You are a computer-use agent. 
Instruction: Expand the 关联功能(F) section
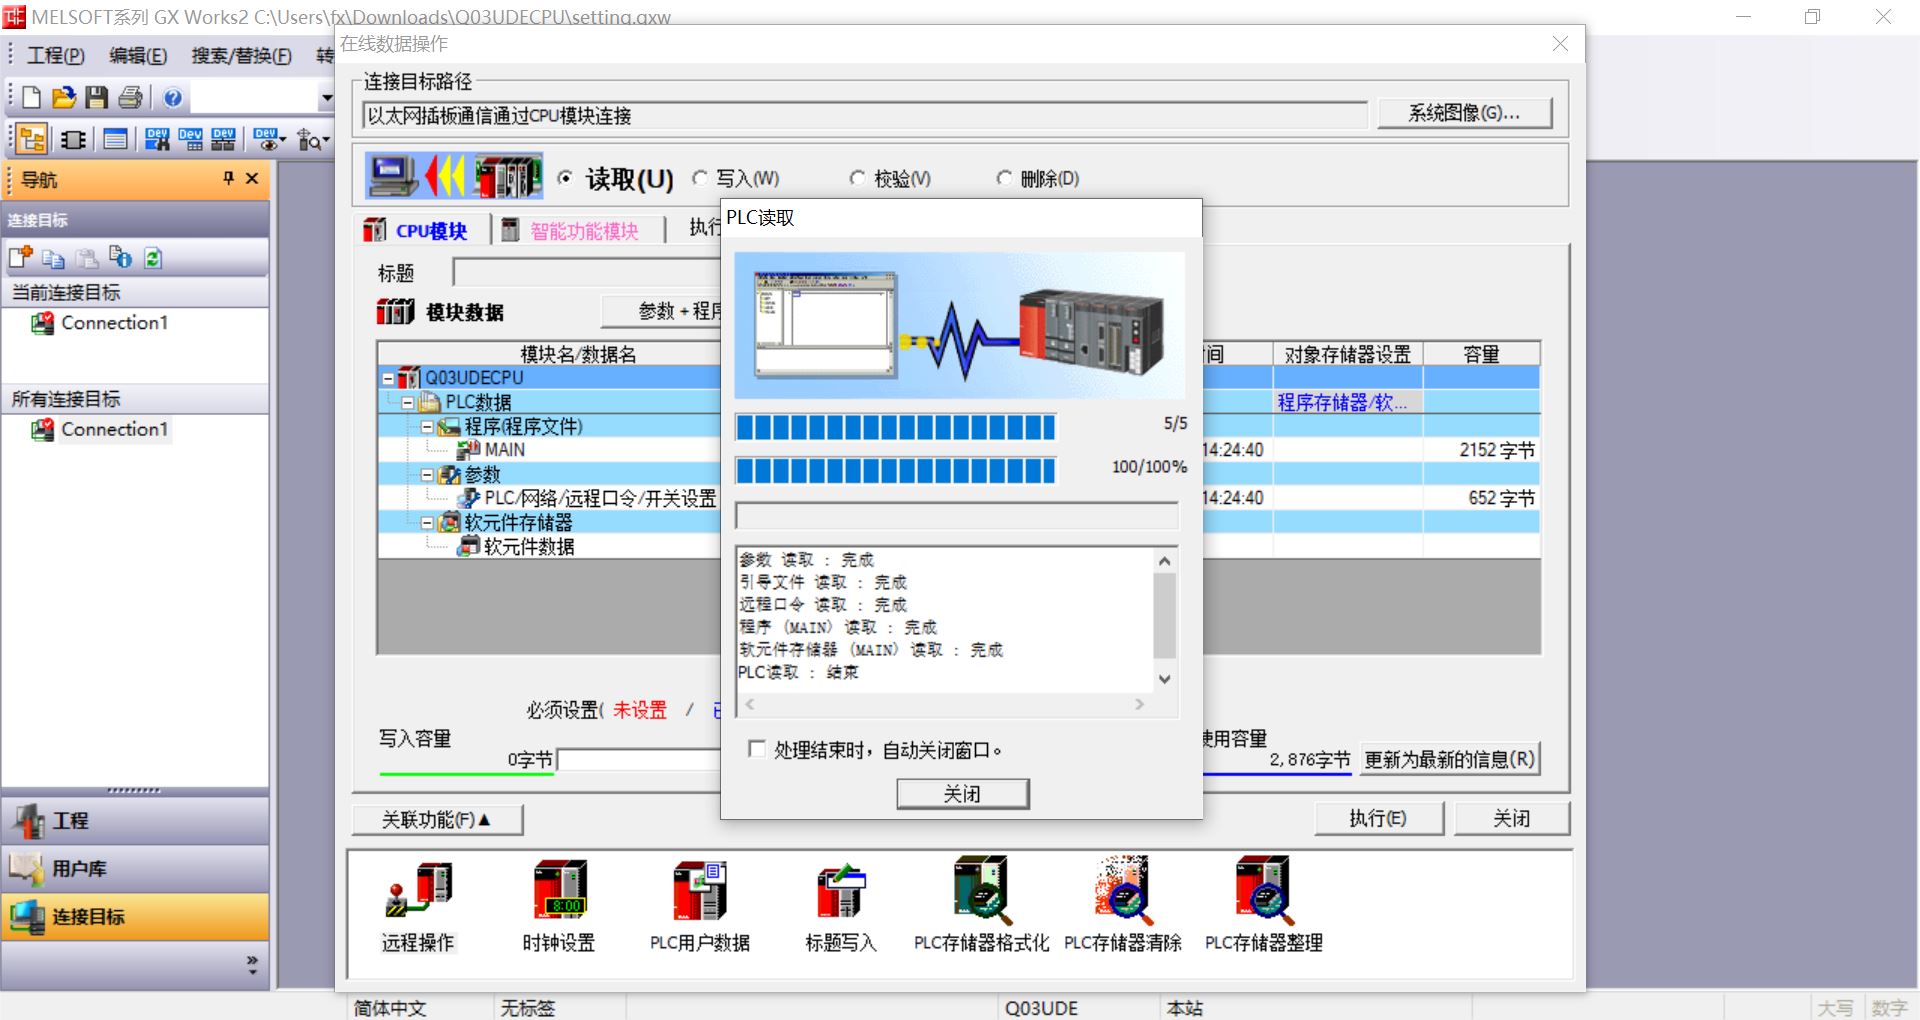(437, 819)
